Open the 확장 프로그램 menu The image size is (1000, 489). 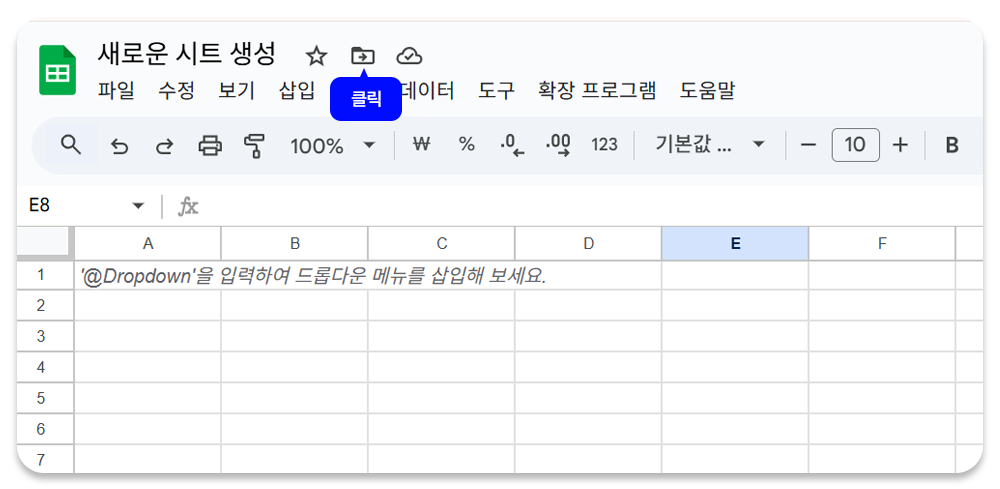597,91
